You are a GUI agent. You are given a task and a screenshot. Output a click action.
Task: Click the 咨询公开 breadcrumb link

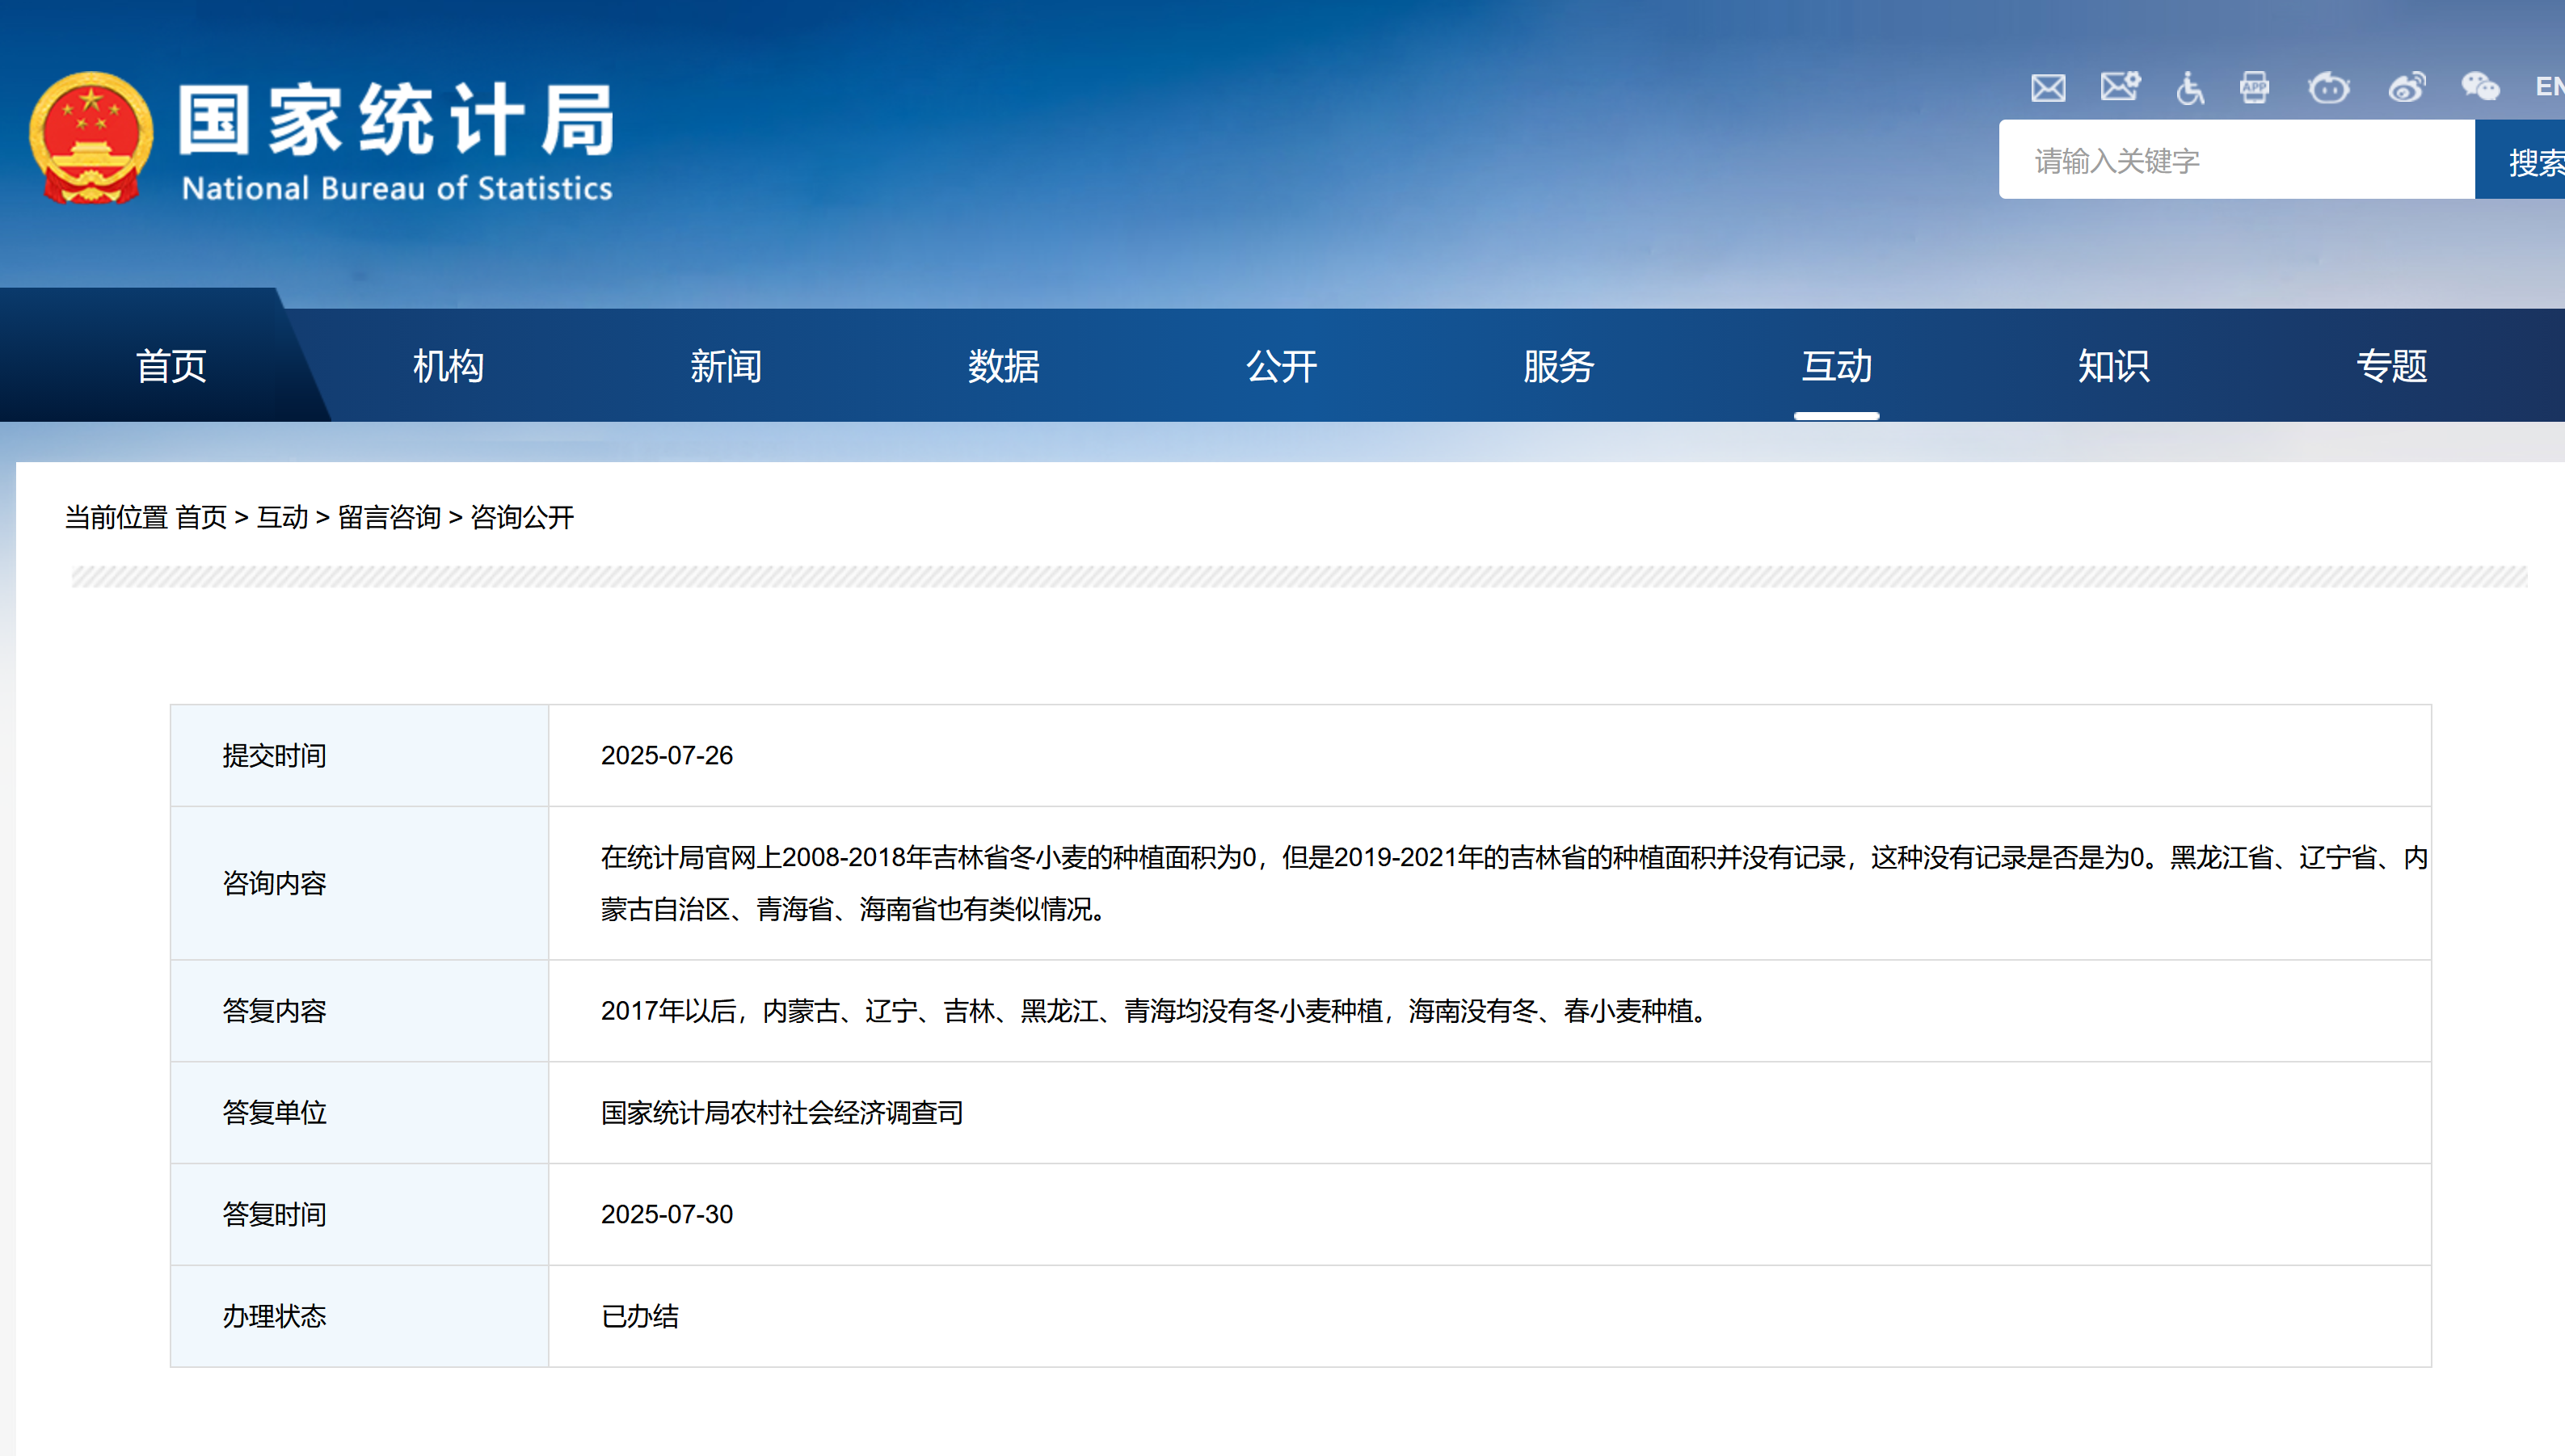522,517
